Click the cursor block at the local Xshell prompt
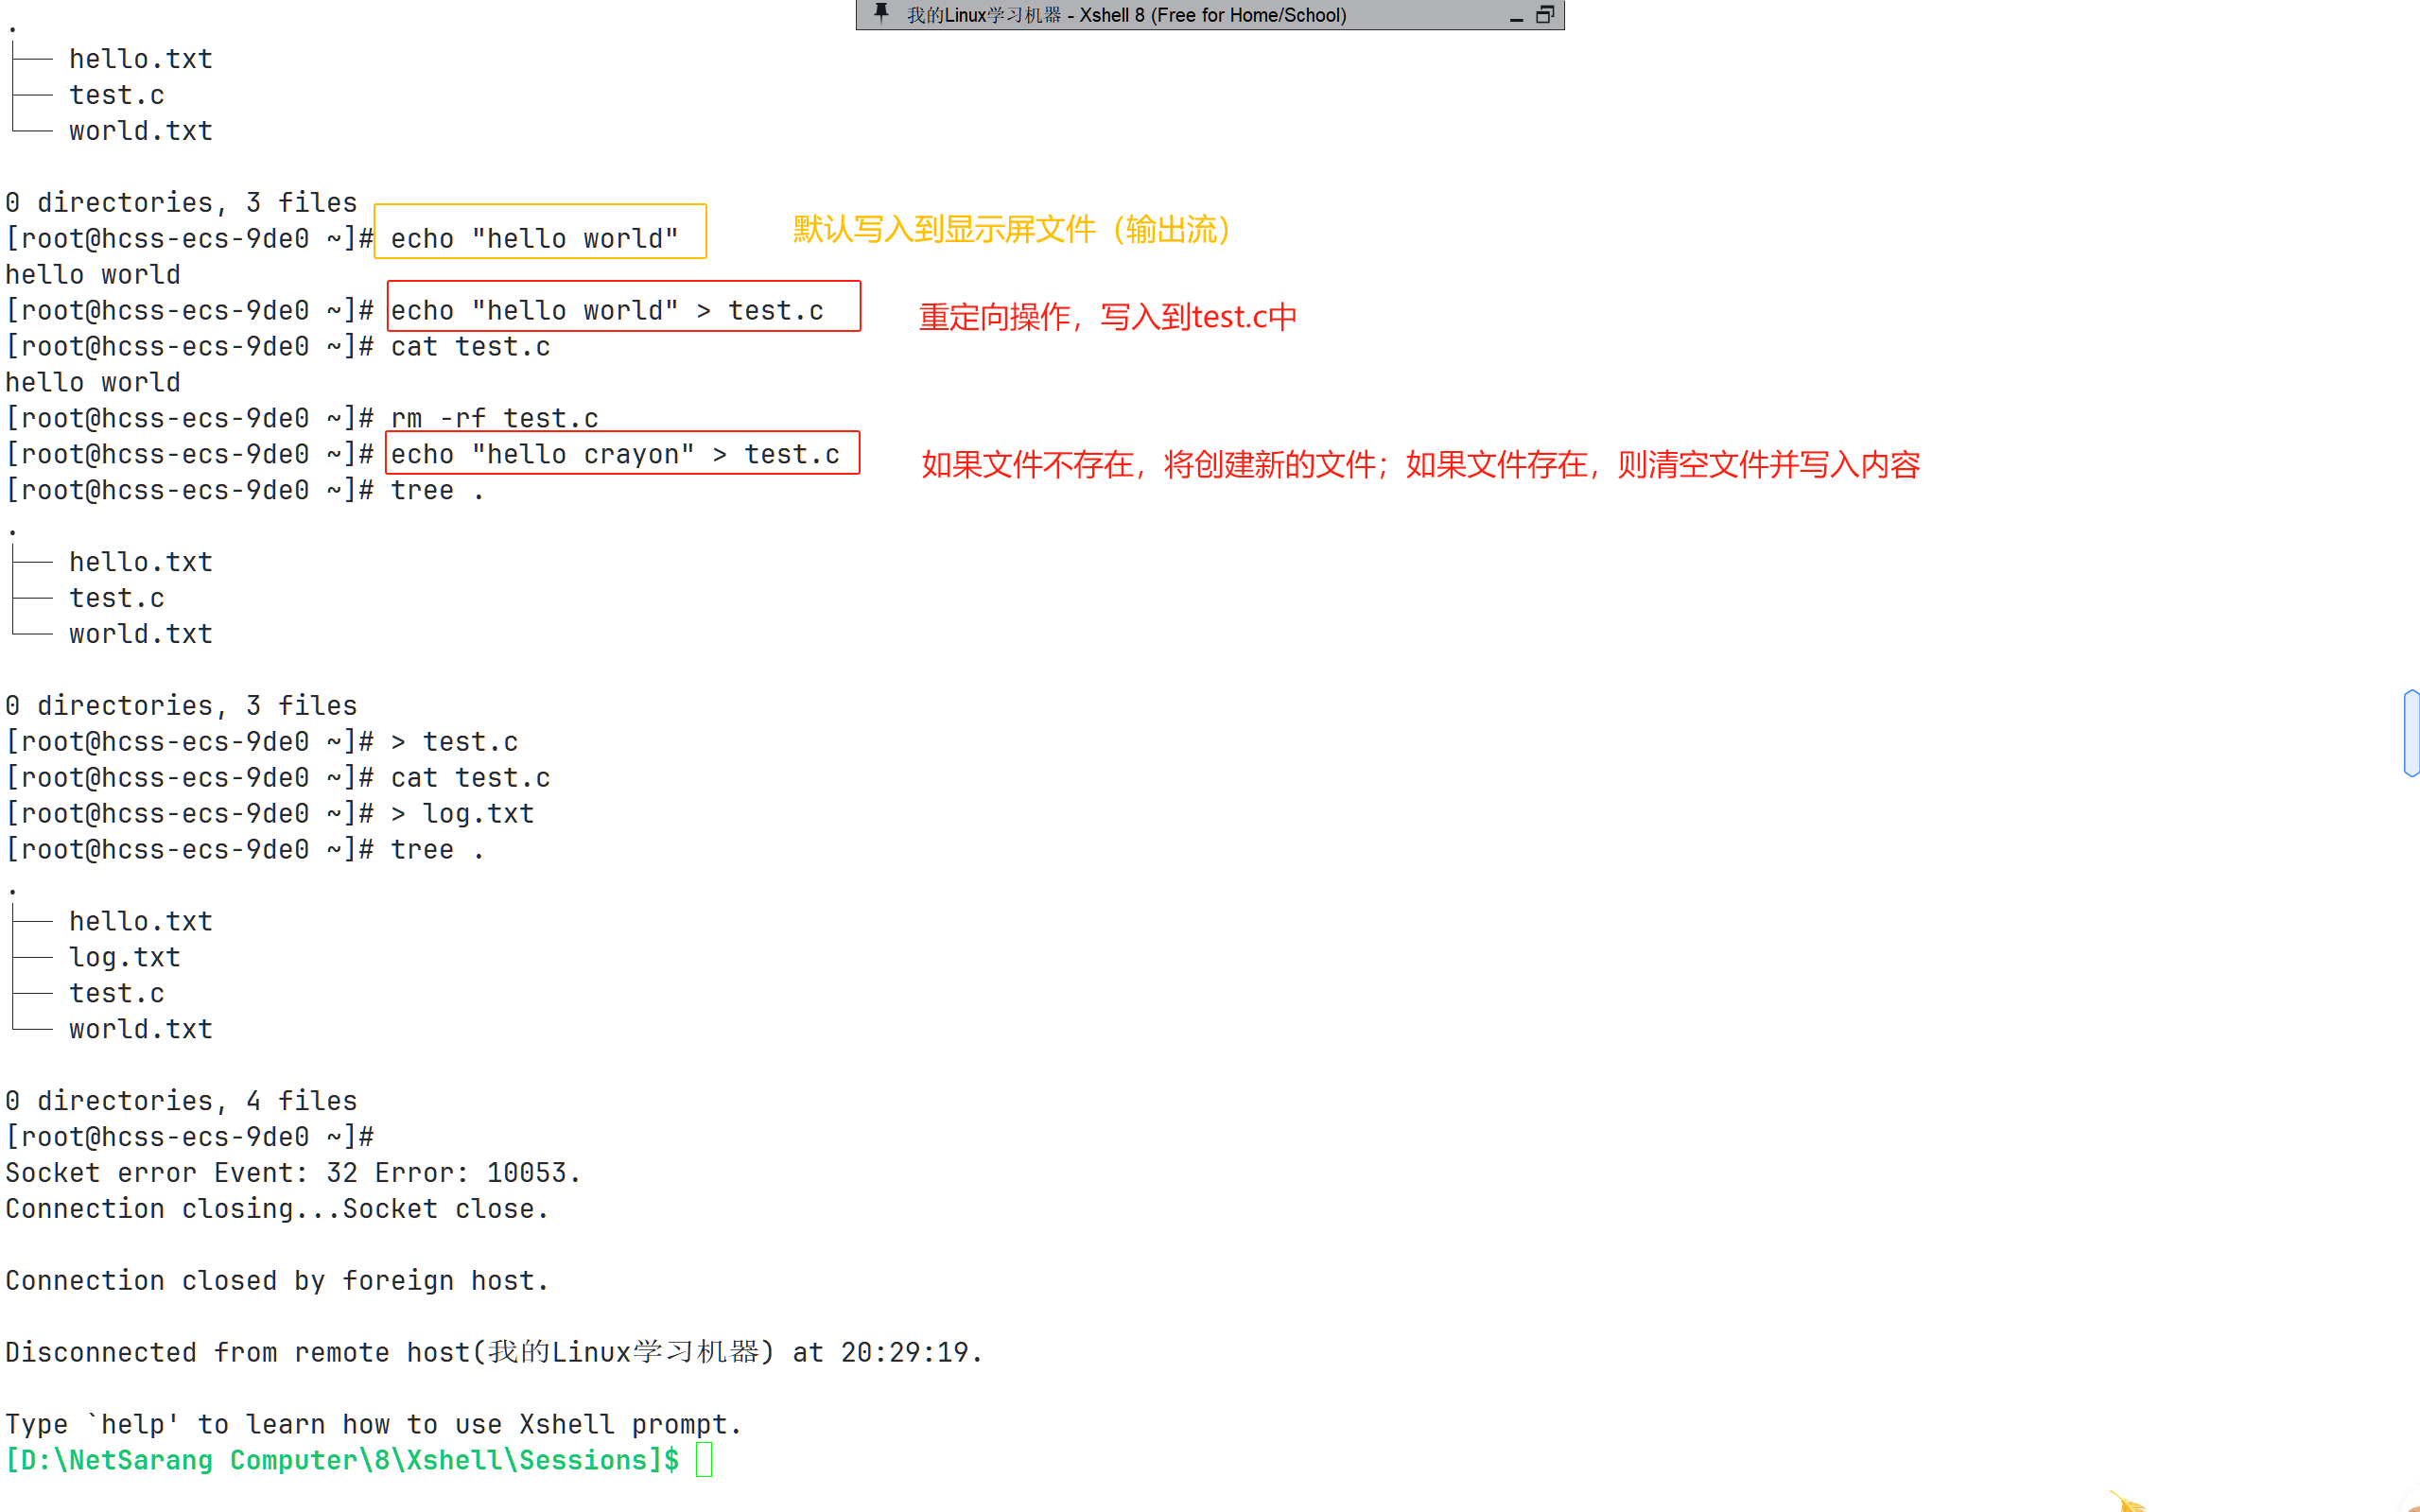Viewport: 2420px width, 1512px height. pyautogui.click(x=704, y=1460)
